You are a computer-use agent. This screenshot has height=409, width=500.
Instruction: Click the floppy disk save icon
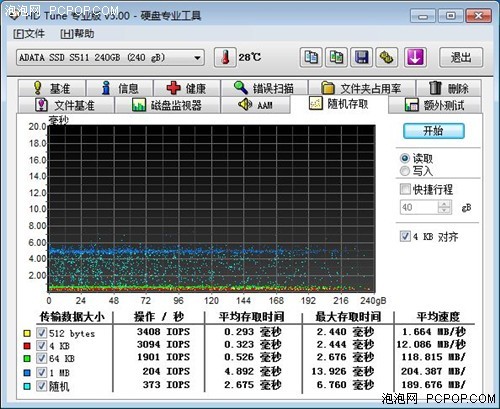(x=362, y=57)
